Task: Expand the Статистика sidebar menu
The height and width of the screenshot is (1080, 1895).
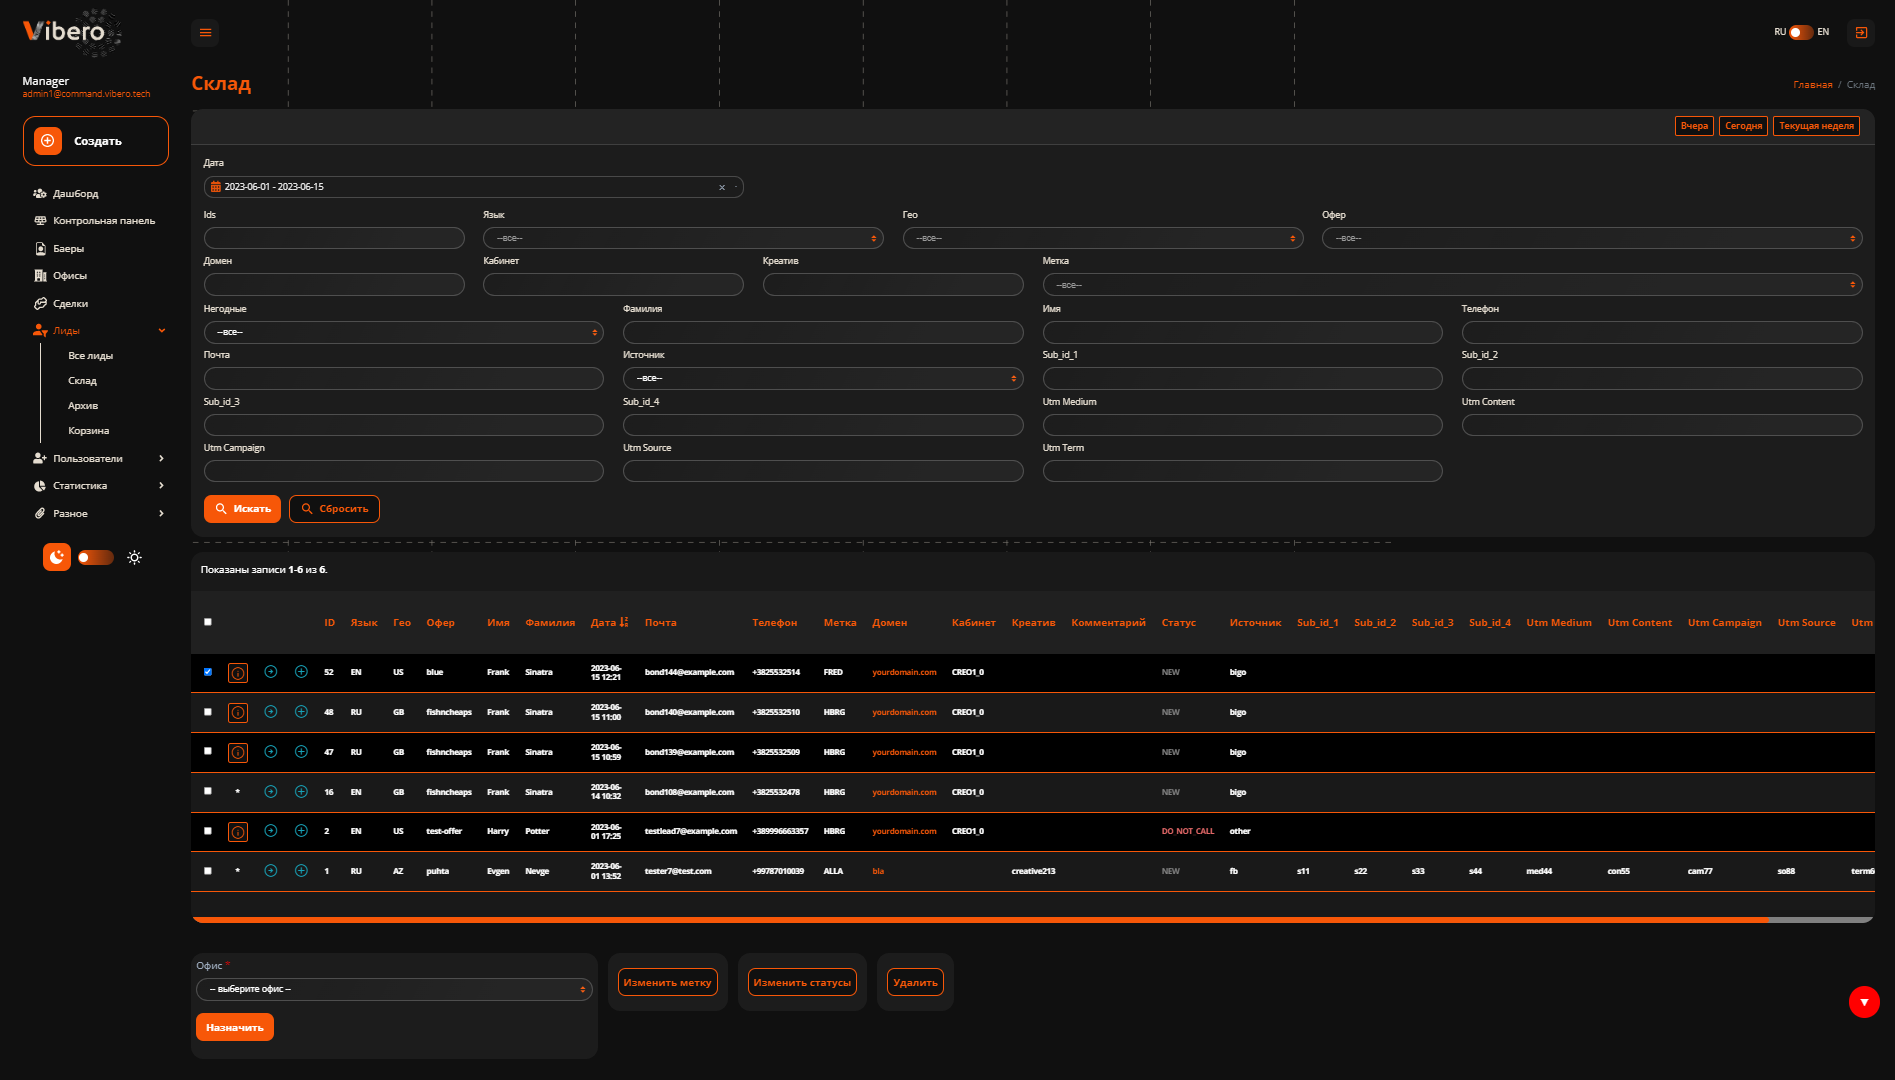Action: tap(98, 486)
